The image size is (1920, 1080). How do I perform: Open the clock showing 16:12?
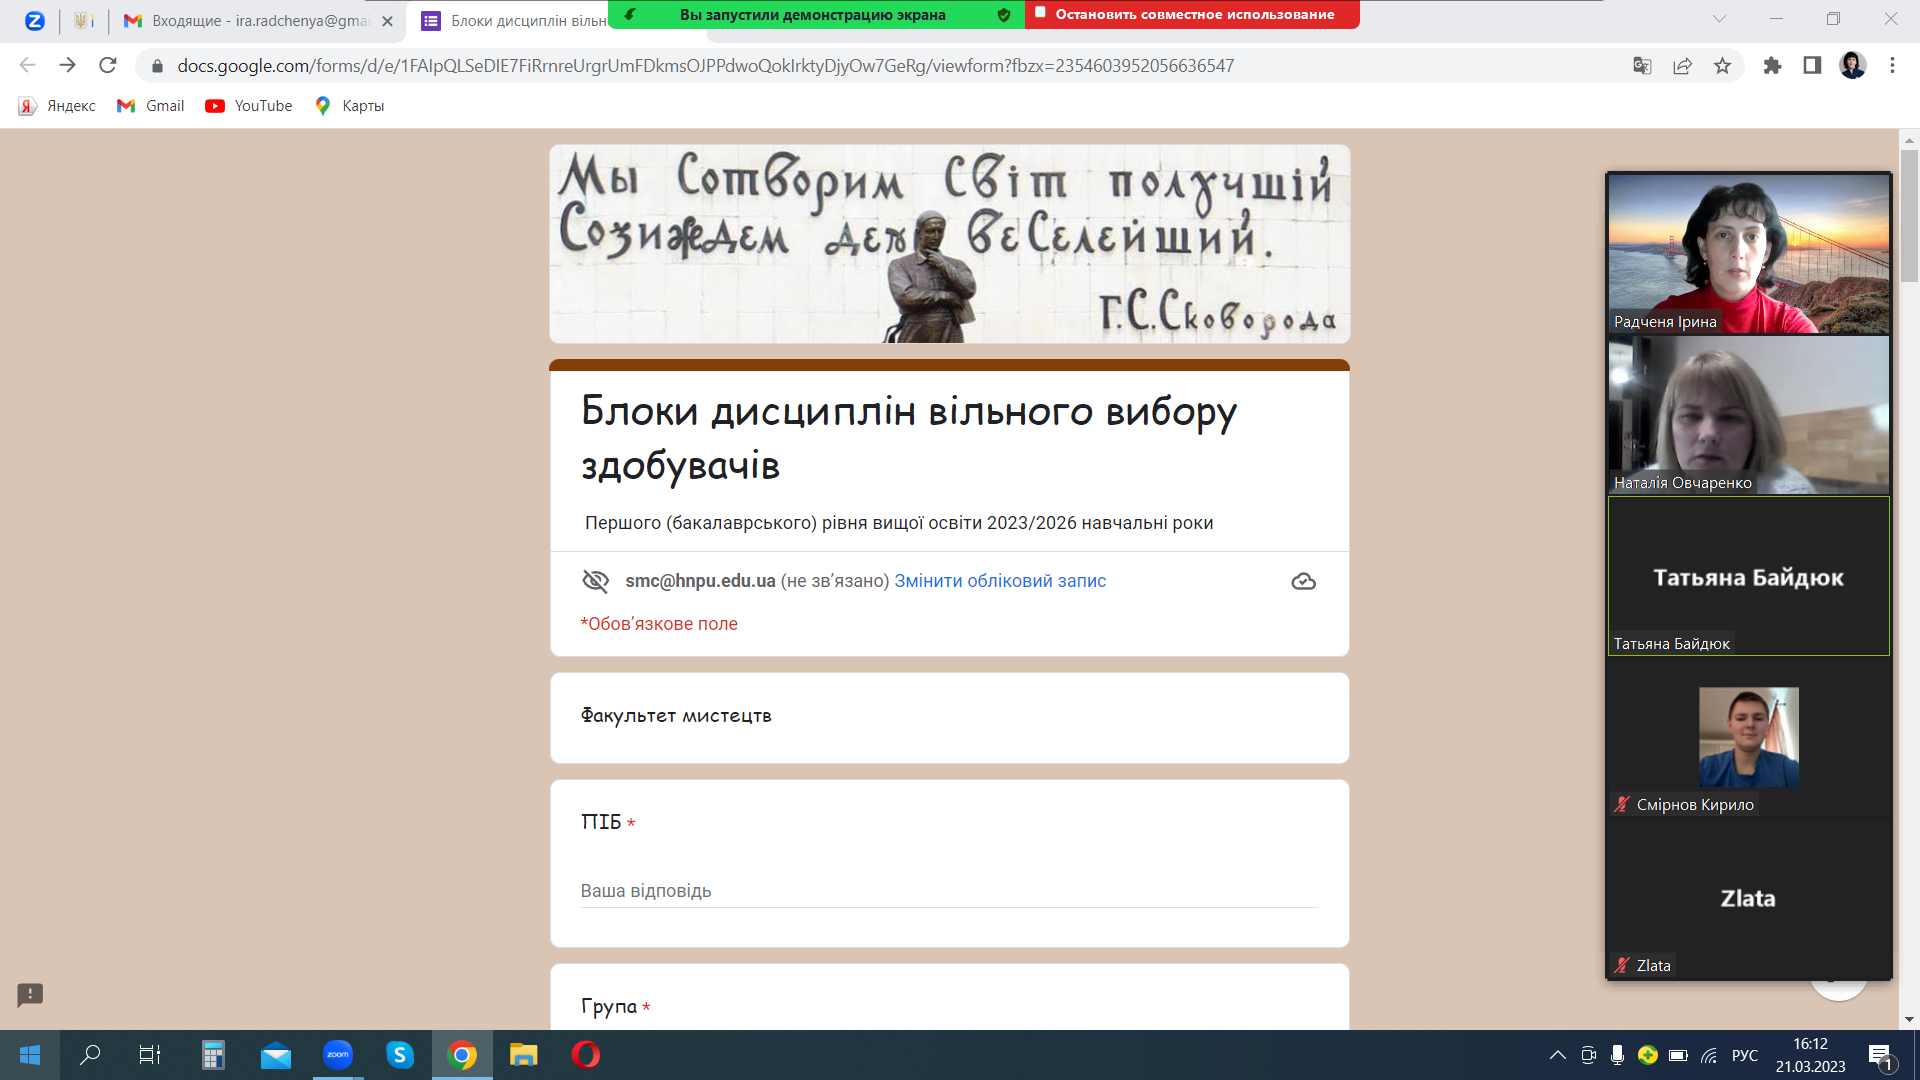coord(1811,1055)
